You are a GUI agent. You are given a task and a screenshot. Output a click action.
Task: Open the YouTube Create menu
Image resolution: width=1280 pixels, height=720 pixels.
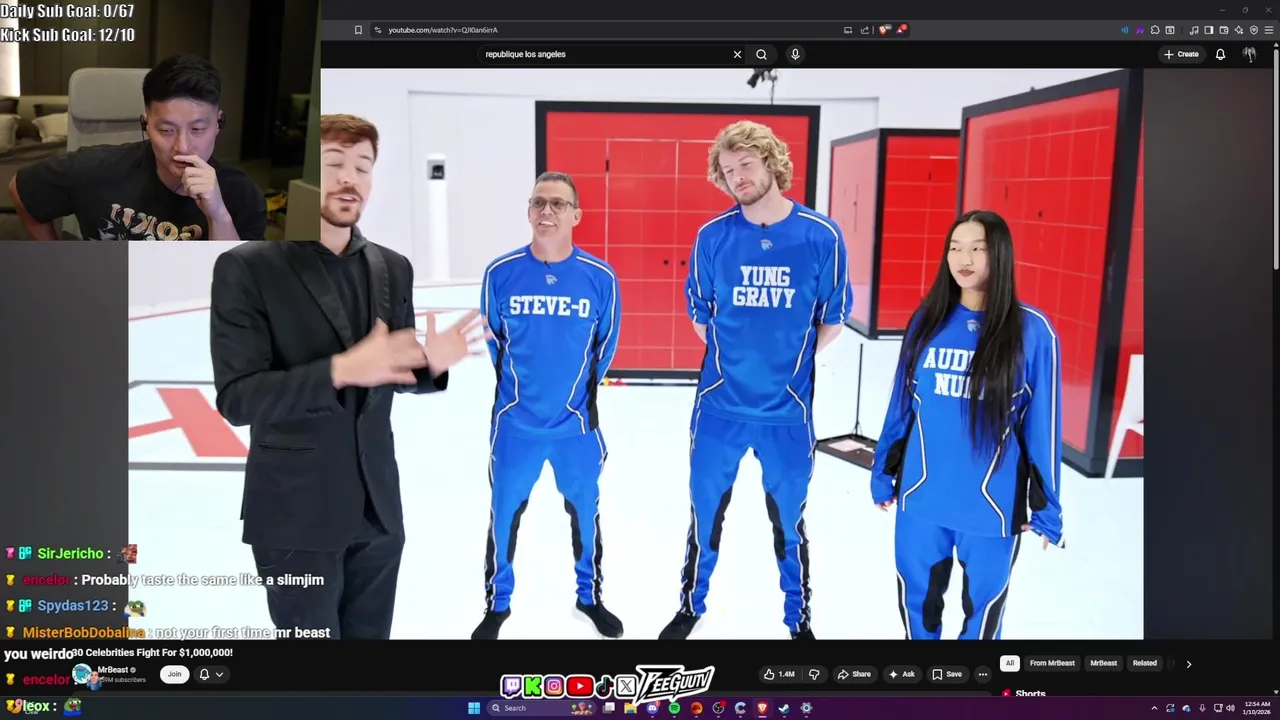1181,54
